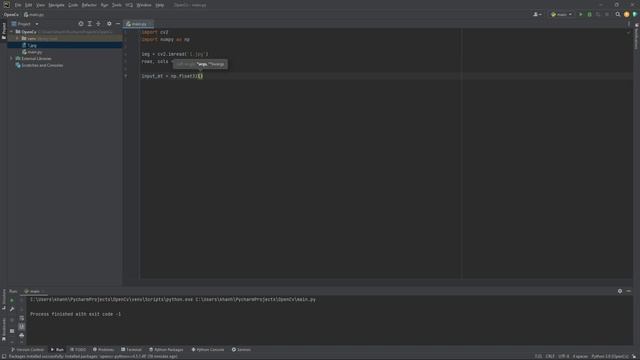Toggle the Project tool window side tab
This screenshot has width=640, height=360.
click(4, 31)
